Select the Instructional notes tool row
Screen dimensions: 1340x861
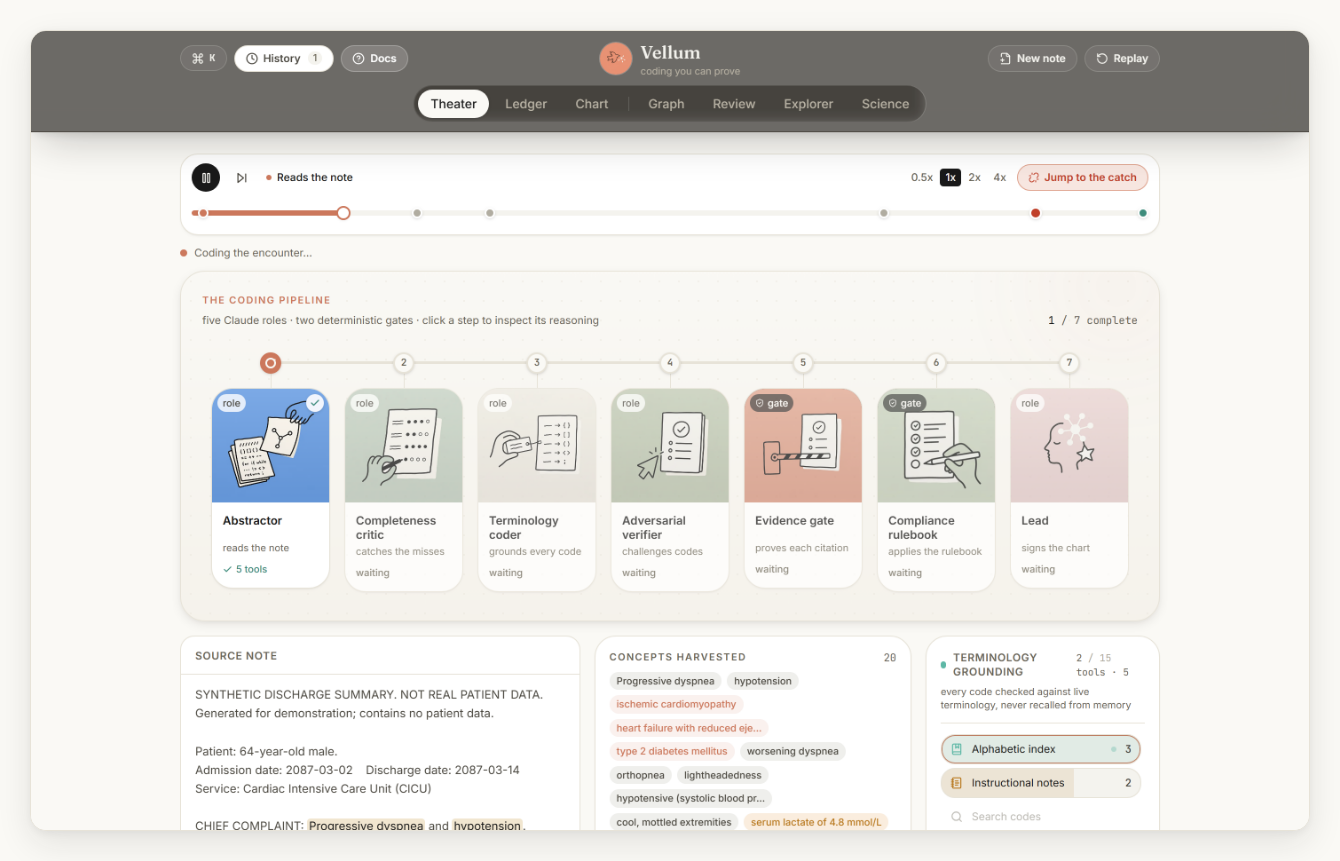tap(1040, 783)
